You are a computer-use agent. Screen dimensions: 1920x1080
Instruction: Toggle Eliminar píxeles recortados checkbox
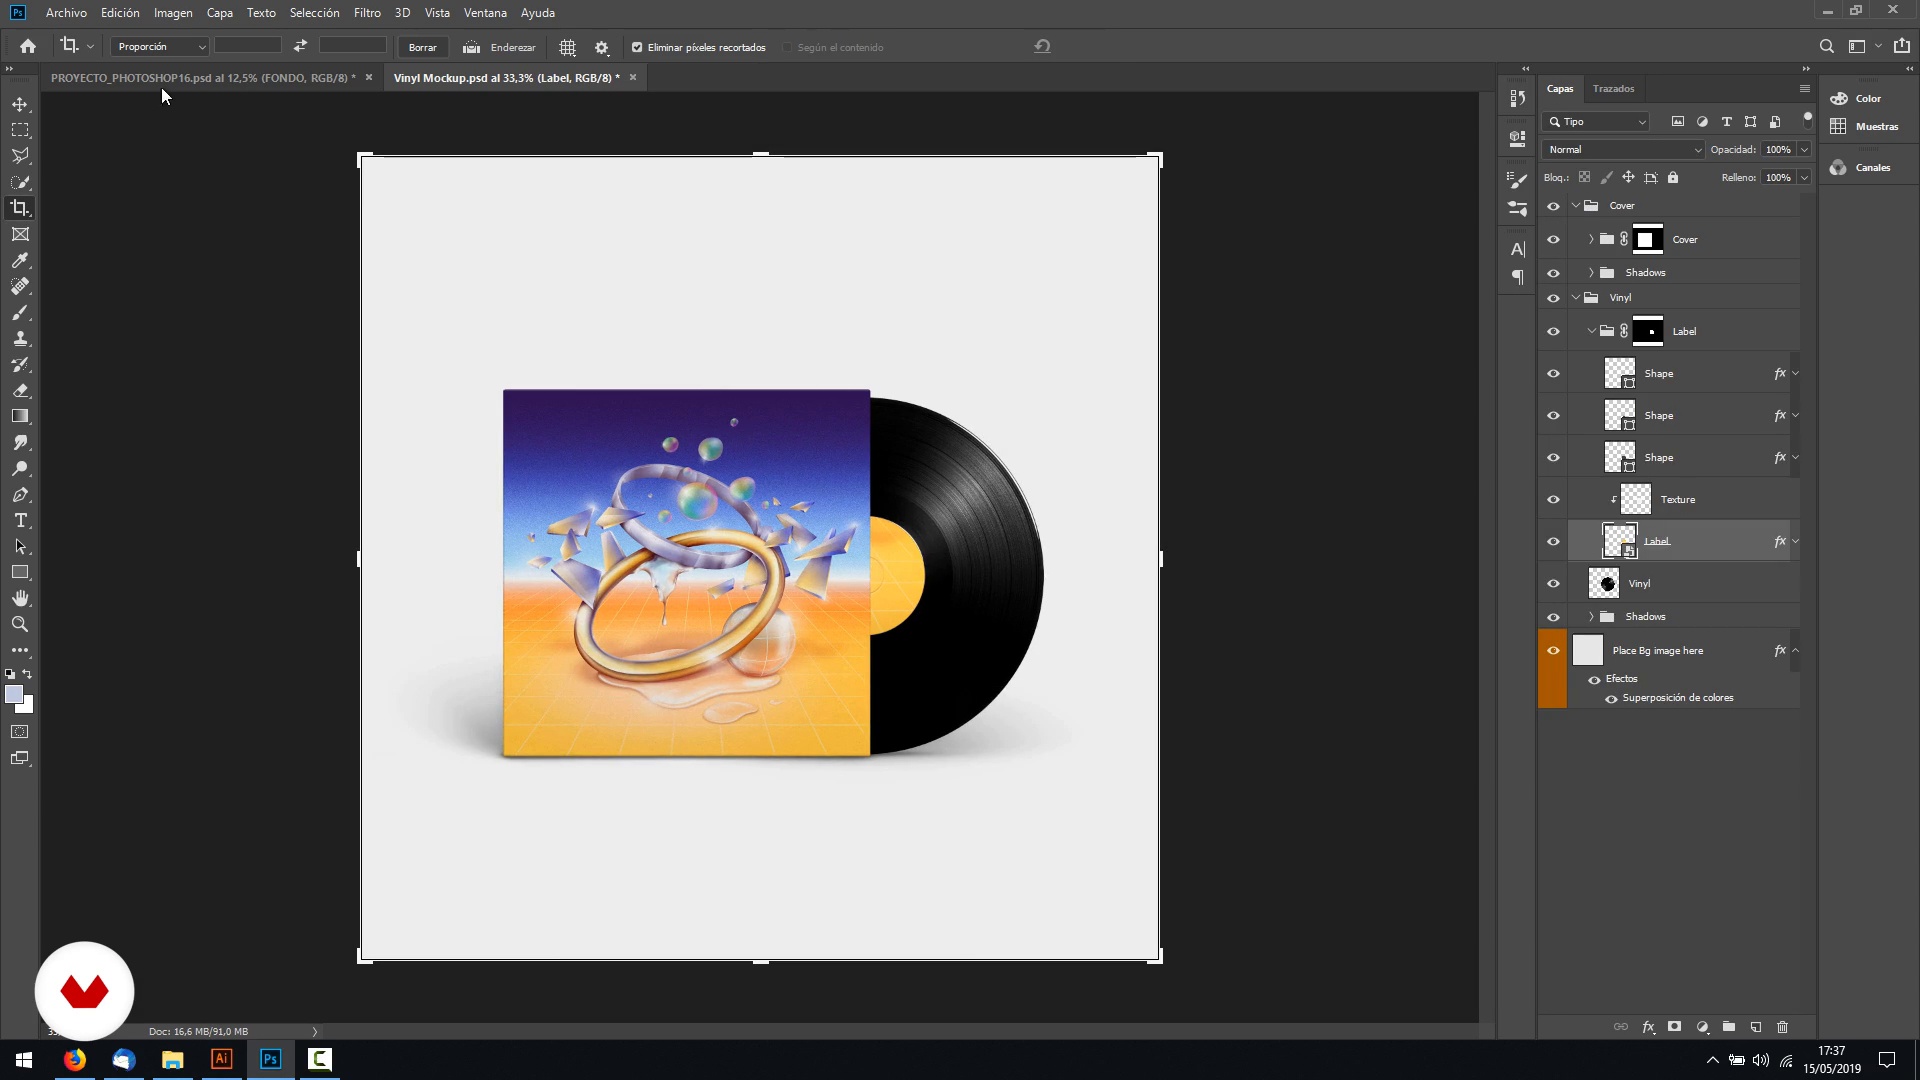click(x=637, y=47)
